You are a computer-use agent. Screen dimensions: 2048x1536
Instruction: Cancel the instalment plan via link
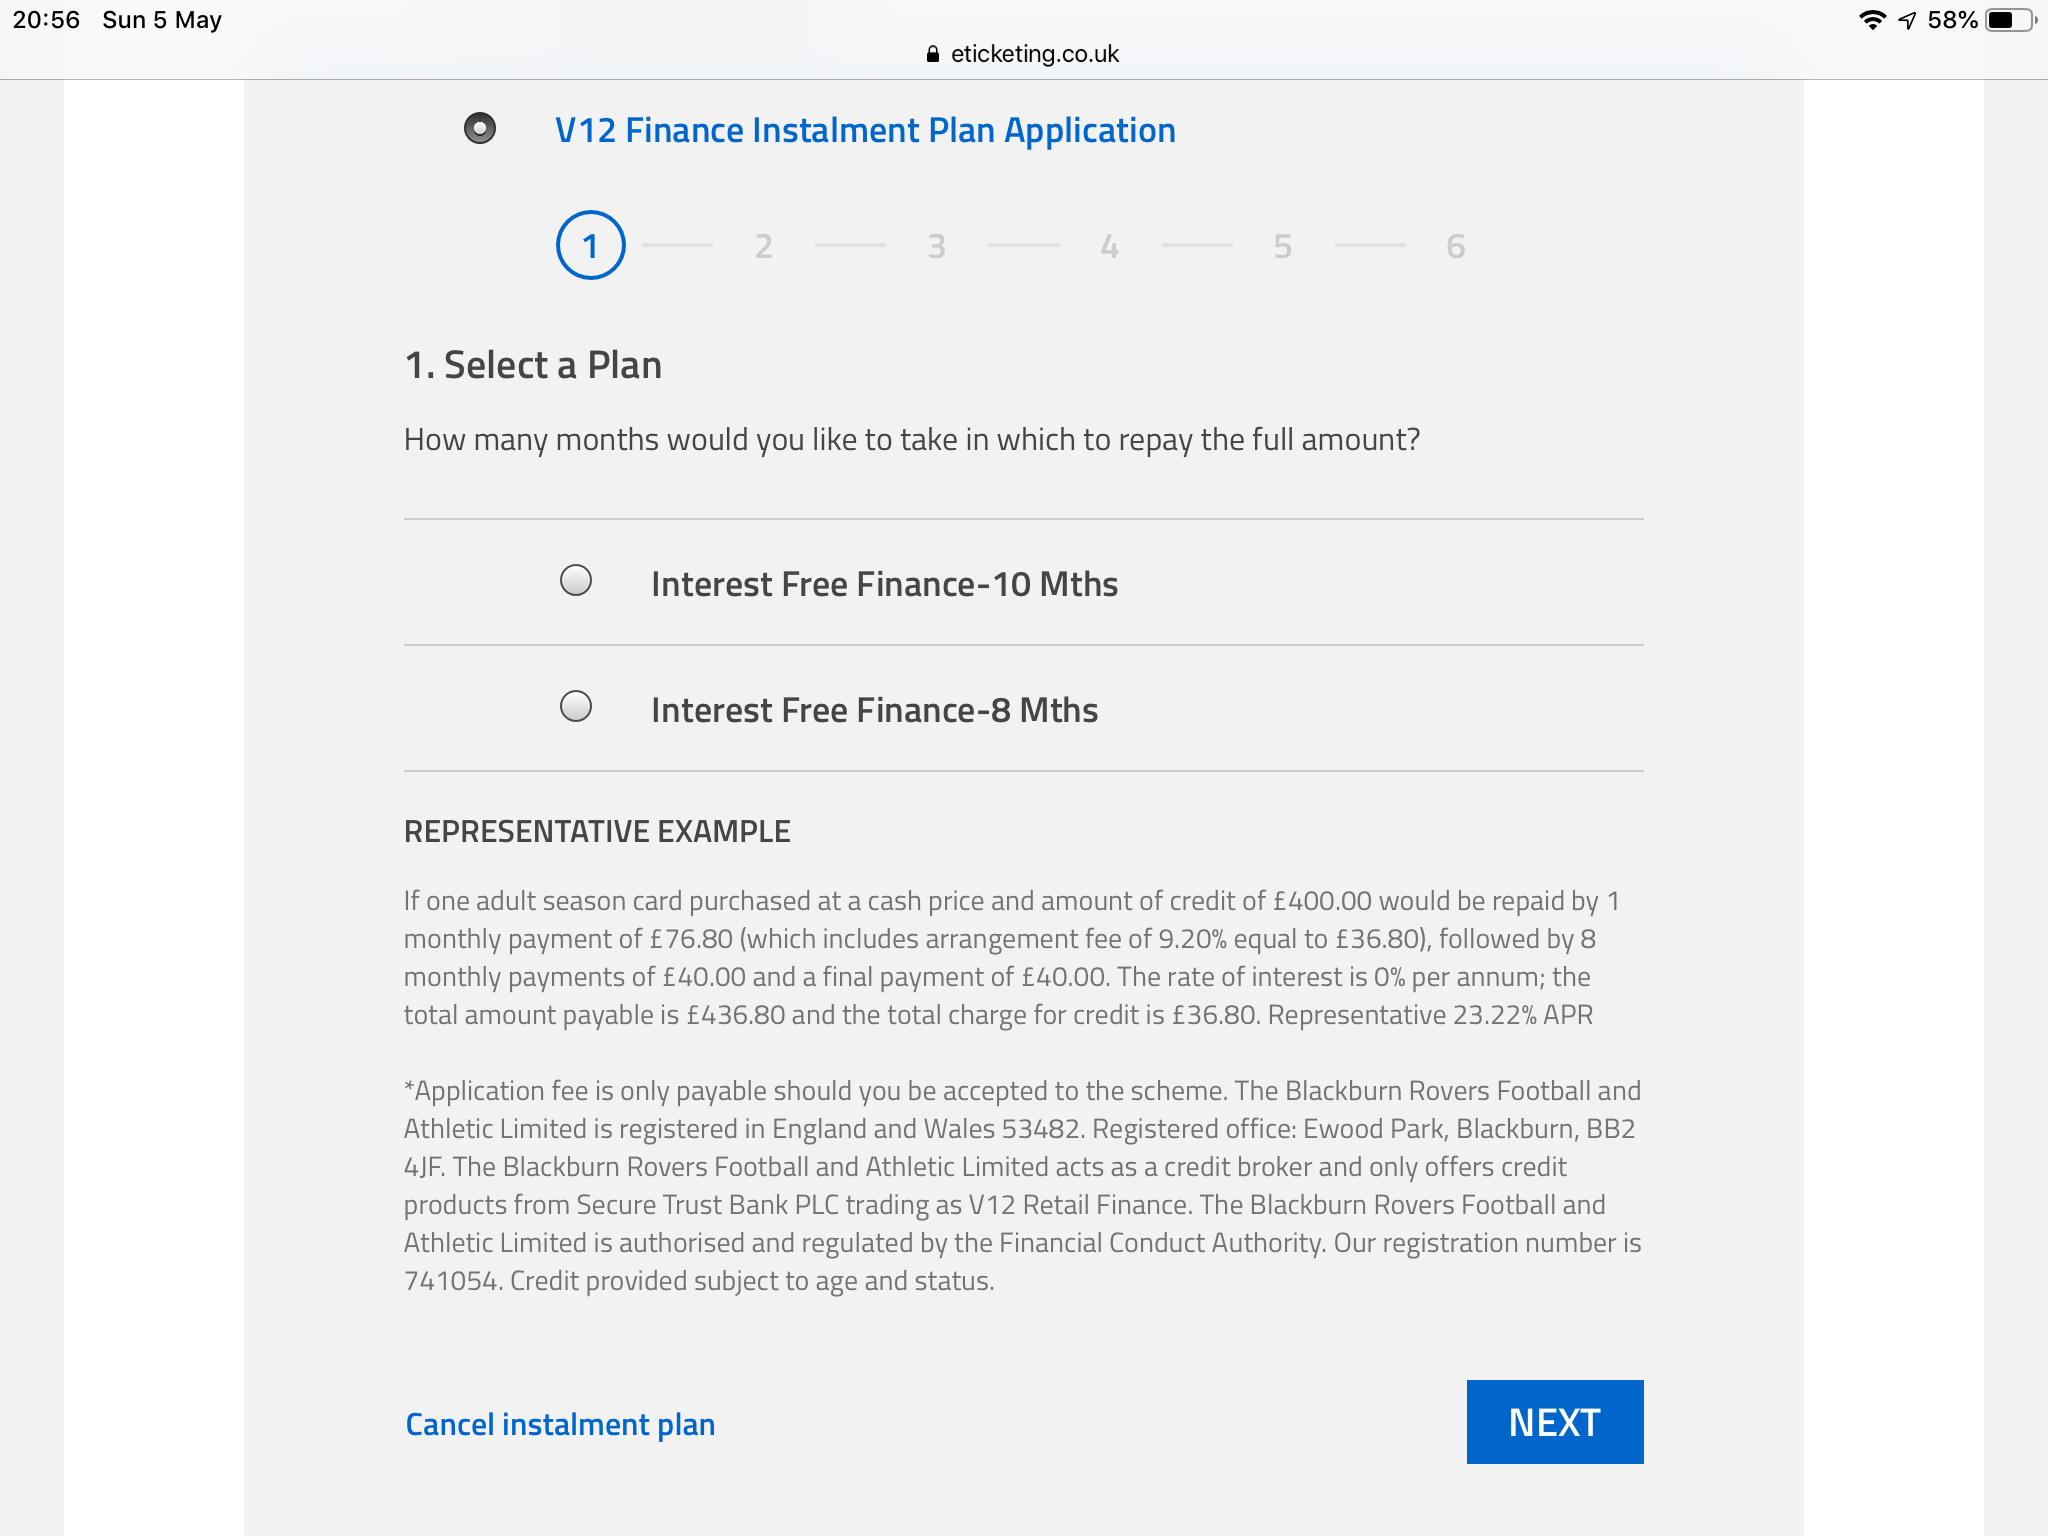(560, 1424)
